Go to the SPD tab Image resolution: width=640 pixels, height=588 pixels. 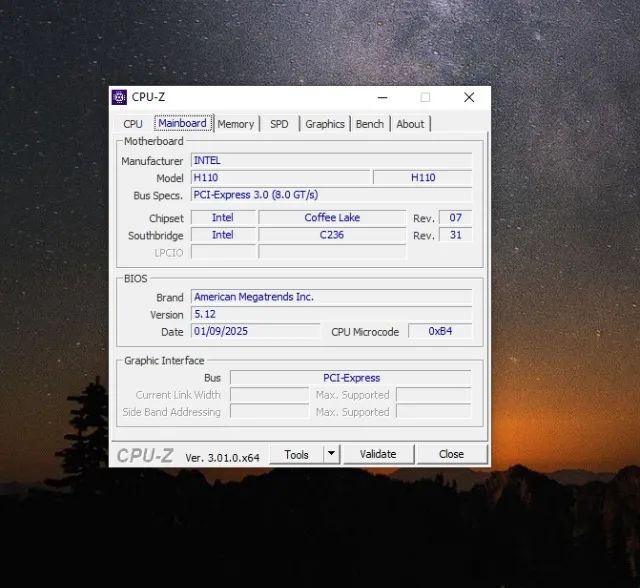coord(279,124)
